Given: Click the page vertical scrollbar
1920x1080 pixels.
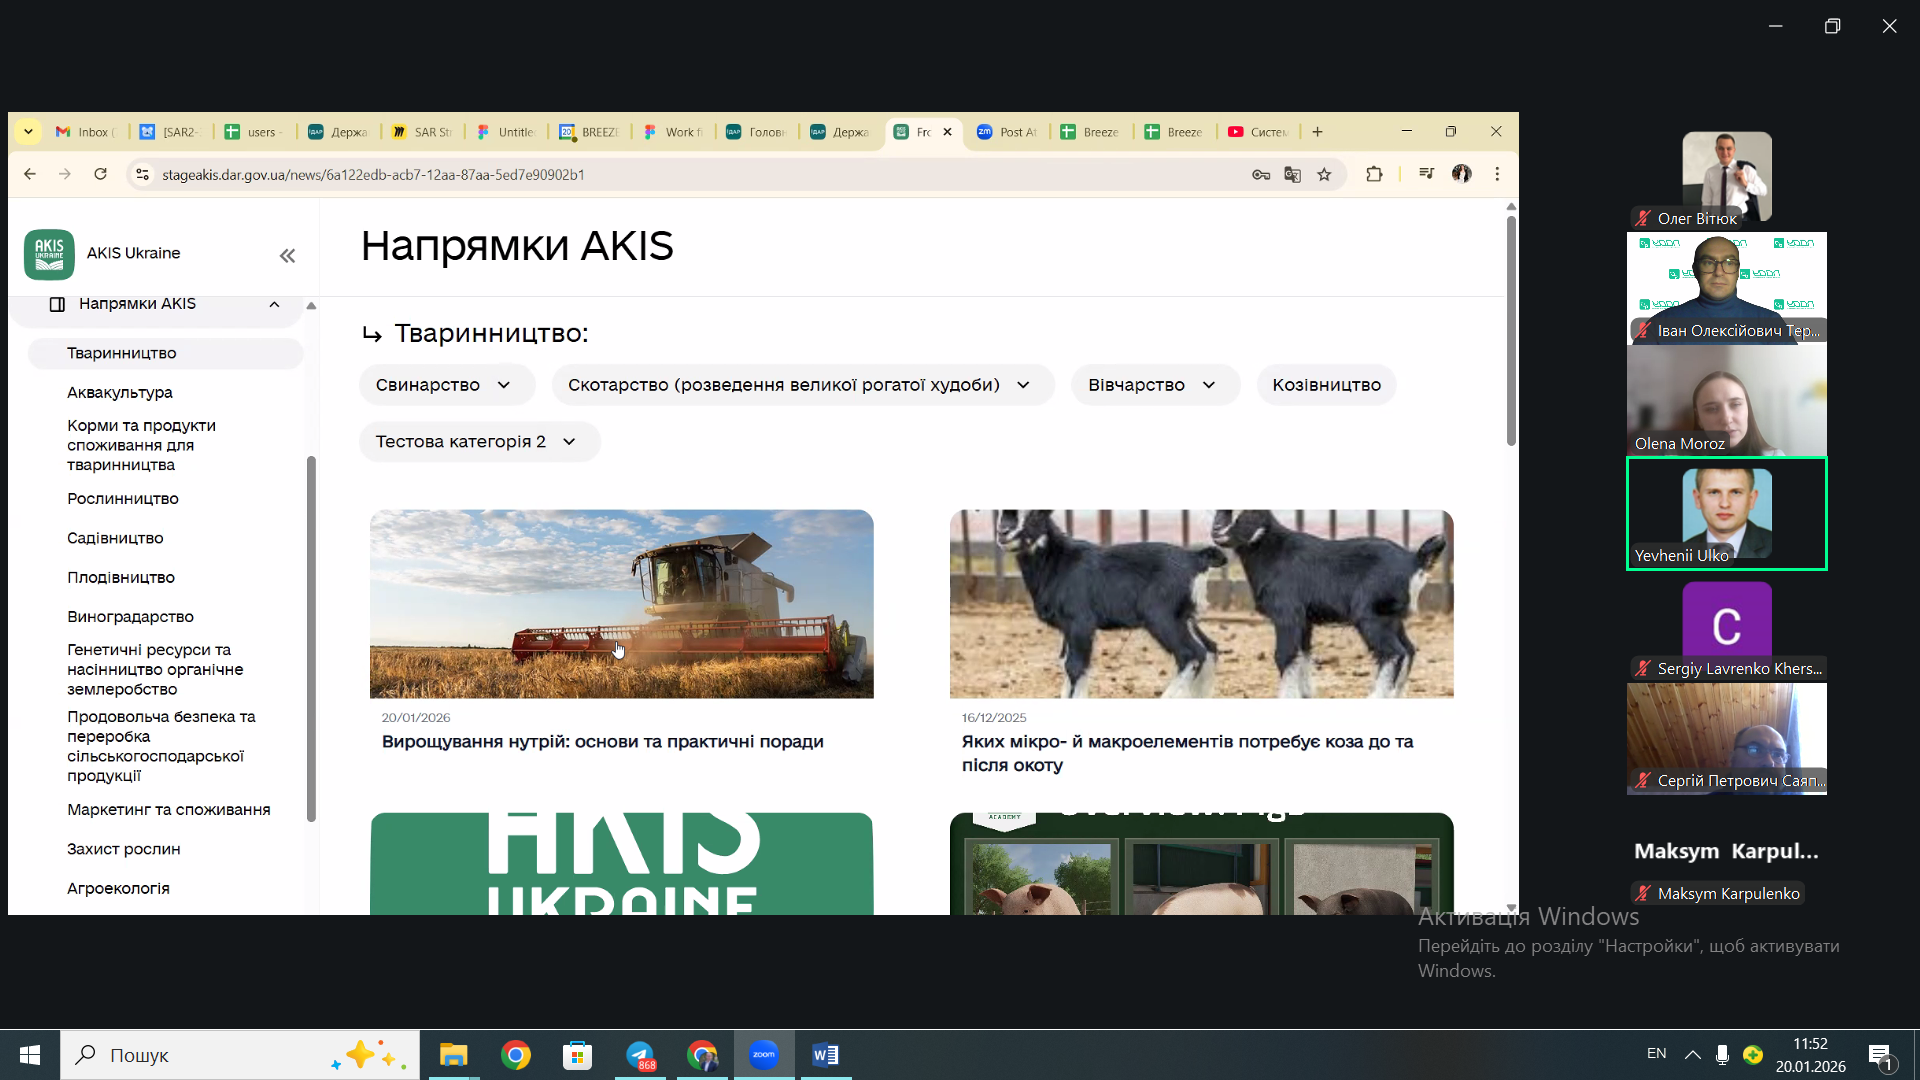Looking at the screenshot, I should [x=1511, y=330].
